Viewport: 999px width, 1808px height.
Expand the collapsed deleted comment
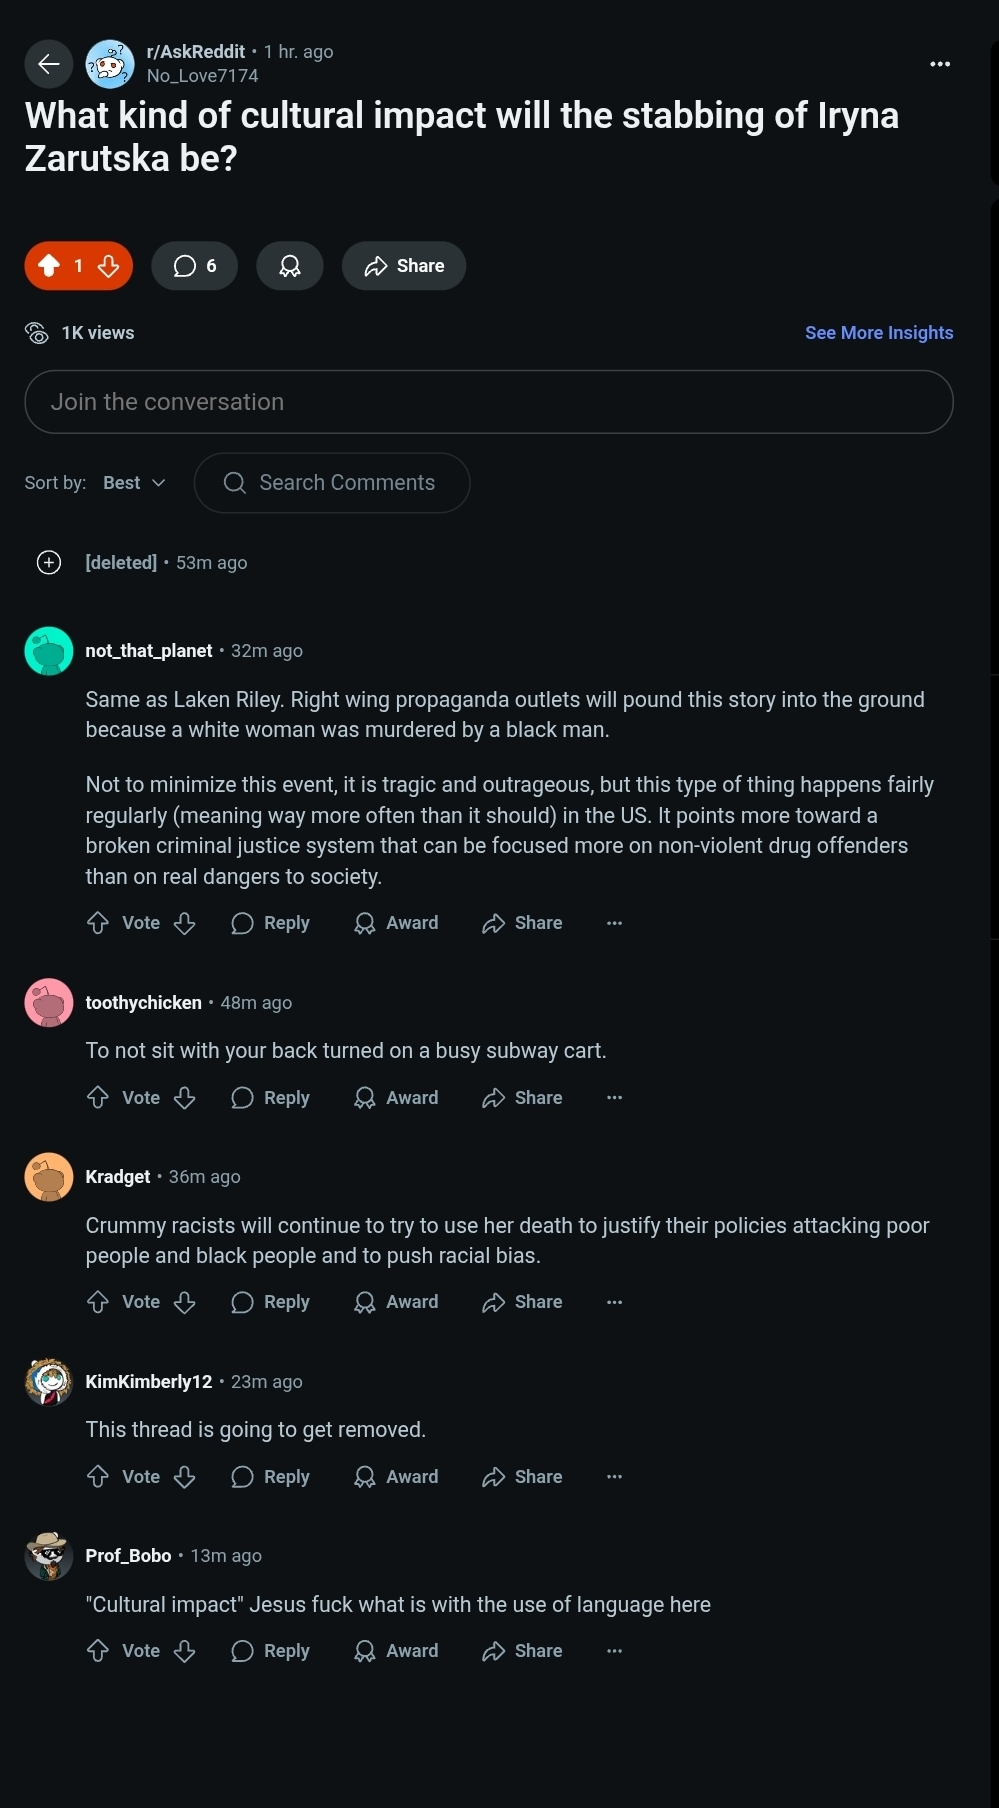49,563
